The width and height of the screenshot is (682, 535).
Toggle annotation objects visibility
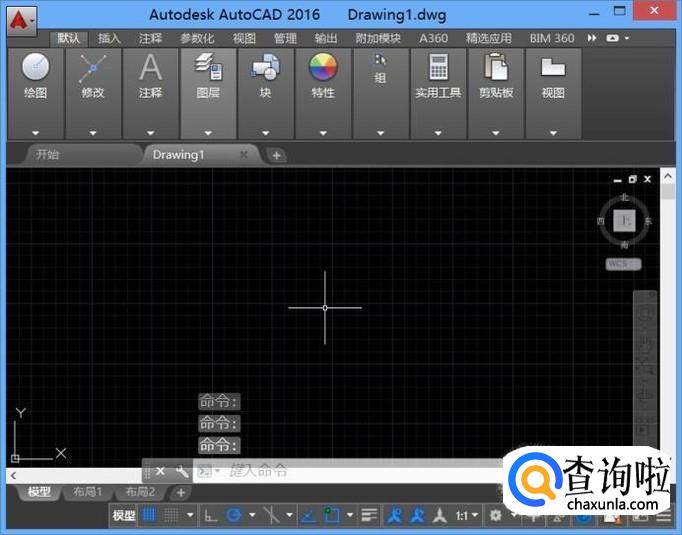[395, 515]
